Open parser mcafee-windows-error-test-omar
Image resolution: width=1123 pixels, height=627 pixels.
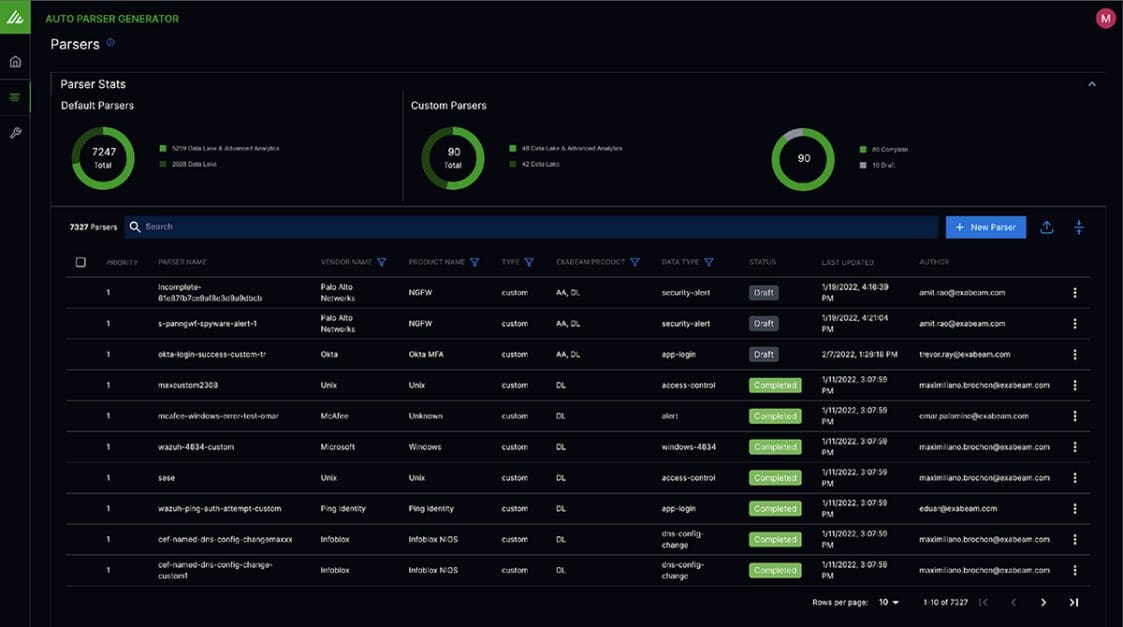coord(218,416)
